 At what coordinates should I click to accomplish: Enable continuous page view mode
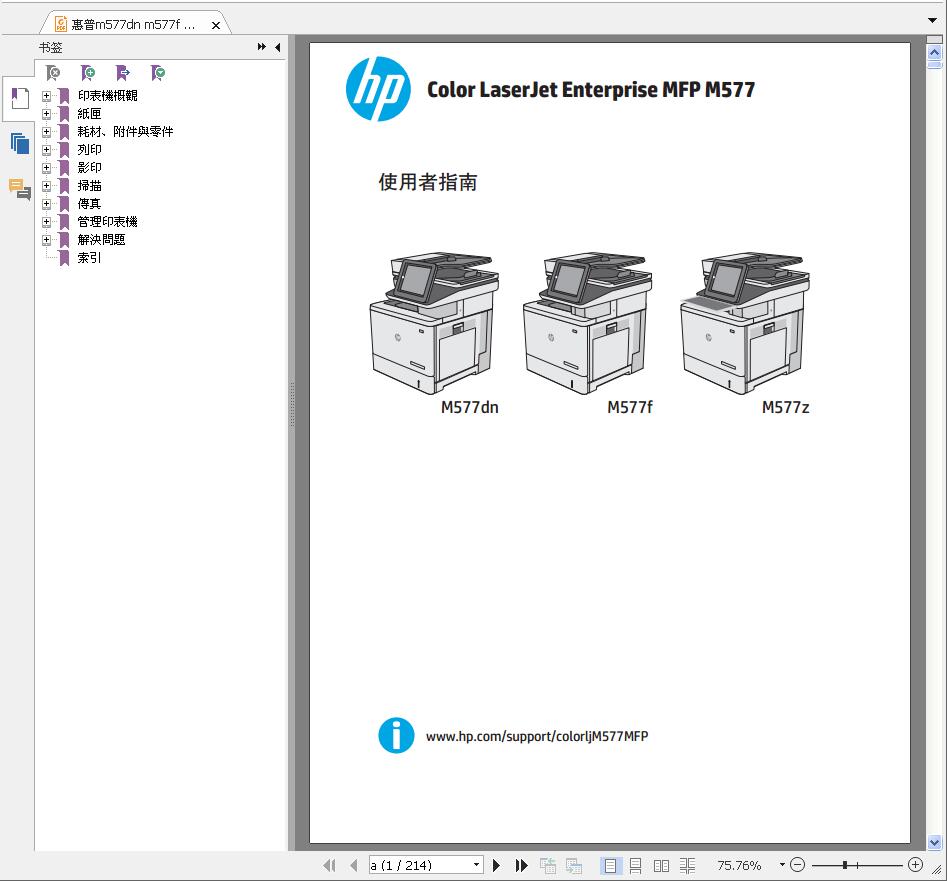click(x=635, y=866)
